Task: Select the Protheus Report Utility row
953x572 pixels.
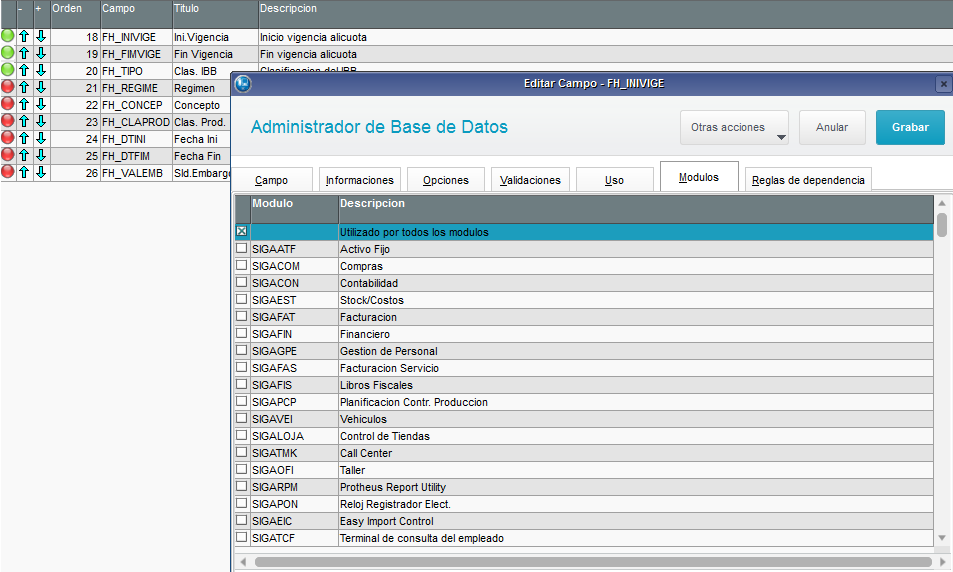Action: pos(584,487)
